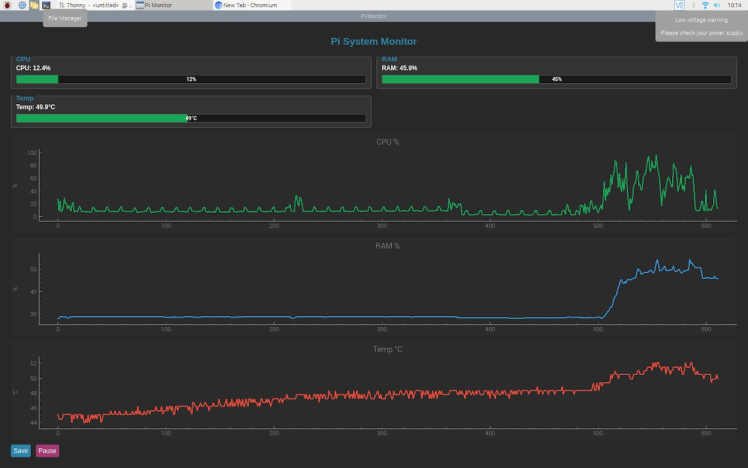This screenshot has width=748, height=468.
Task: Click the VNC server tray icon
Action: (679, 5)
